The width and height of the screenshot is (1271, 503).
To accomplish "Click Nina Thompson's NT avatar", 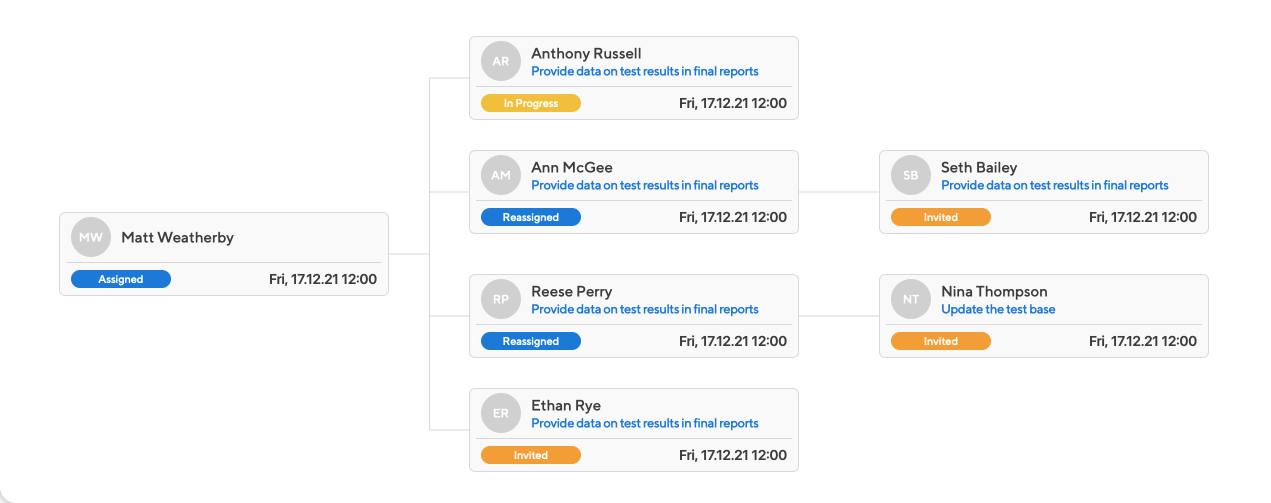I will pos(911,299).
